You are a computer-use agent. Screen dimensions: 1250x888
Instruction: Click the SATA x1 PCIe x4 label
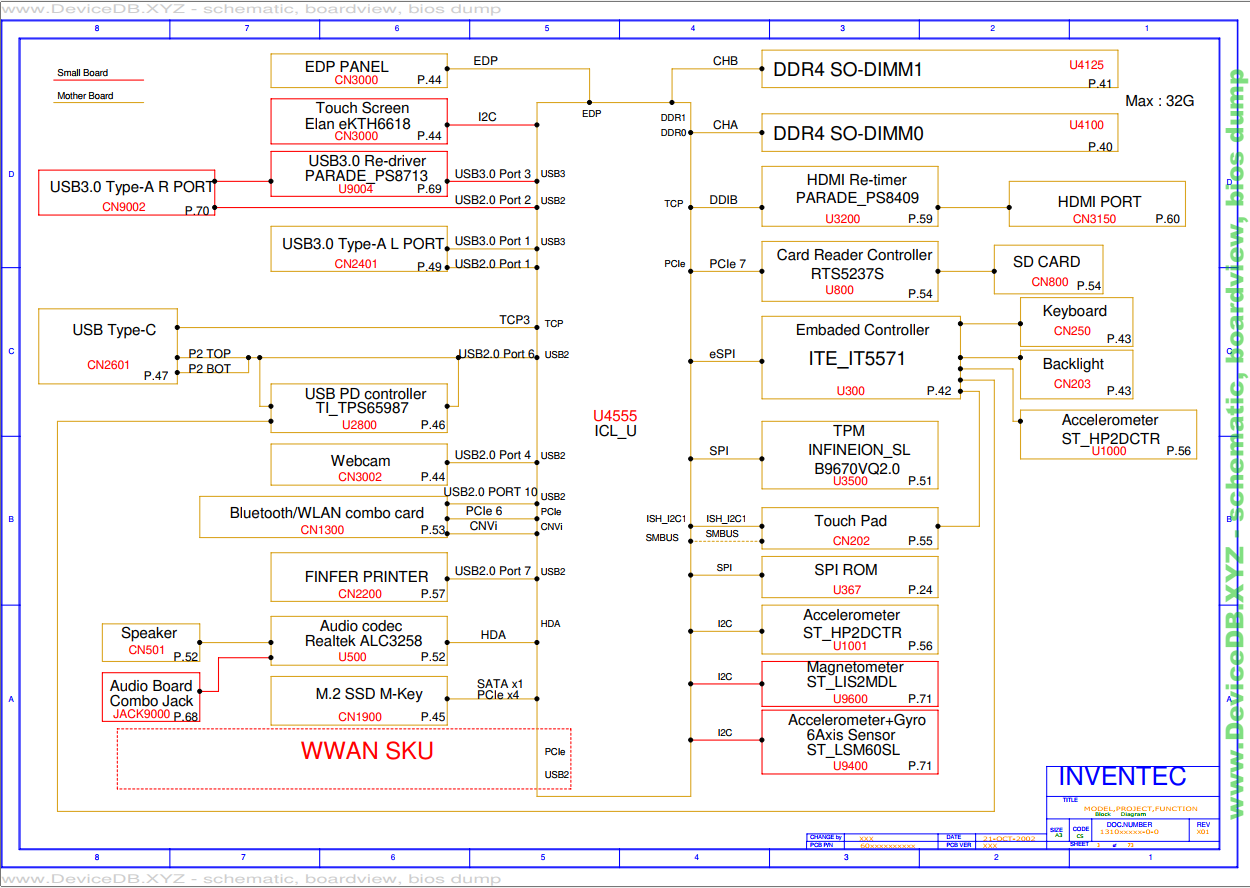pos(500,689)
